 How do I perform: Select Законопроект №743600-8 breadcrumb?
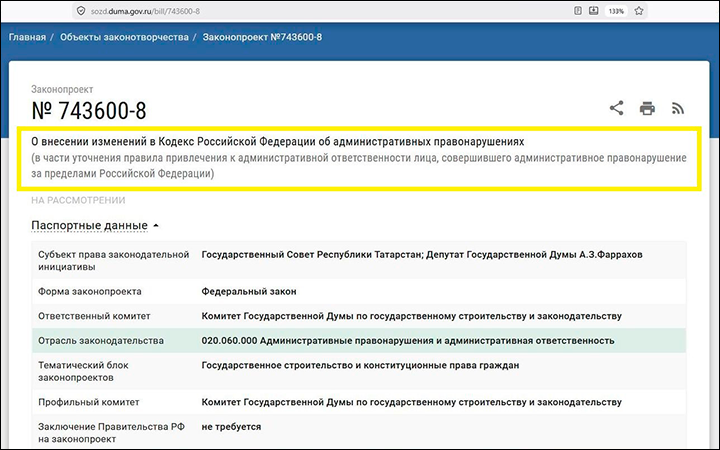point(262,37)
